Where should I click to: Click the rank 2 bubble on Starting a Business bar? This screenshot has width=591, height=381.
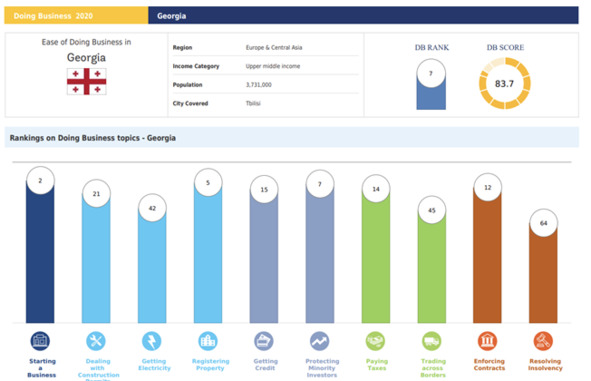[x=40, y=181]
